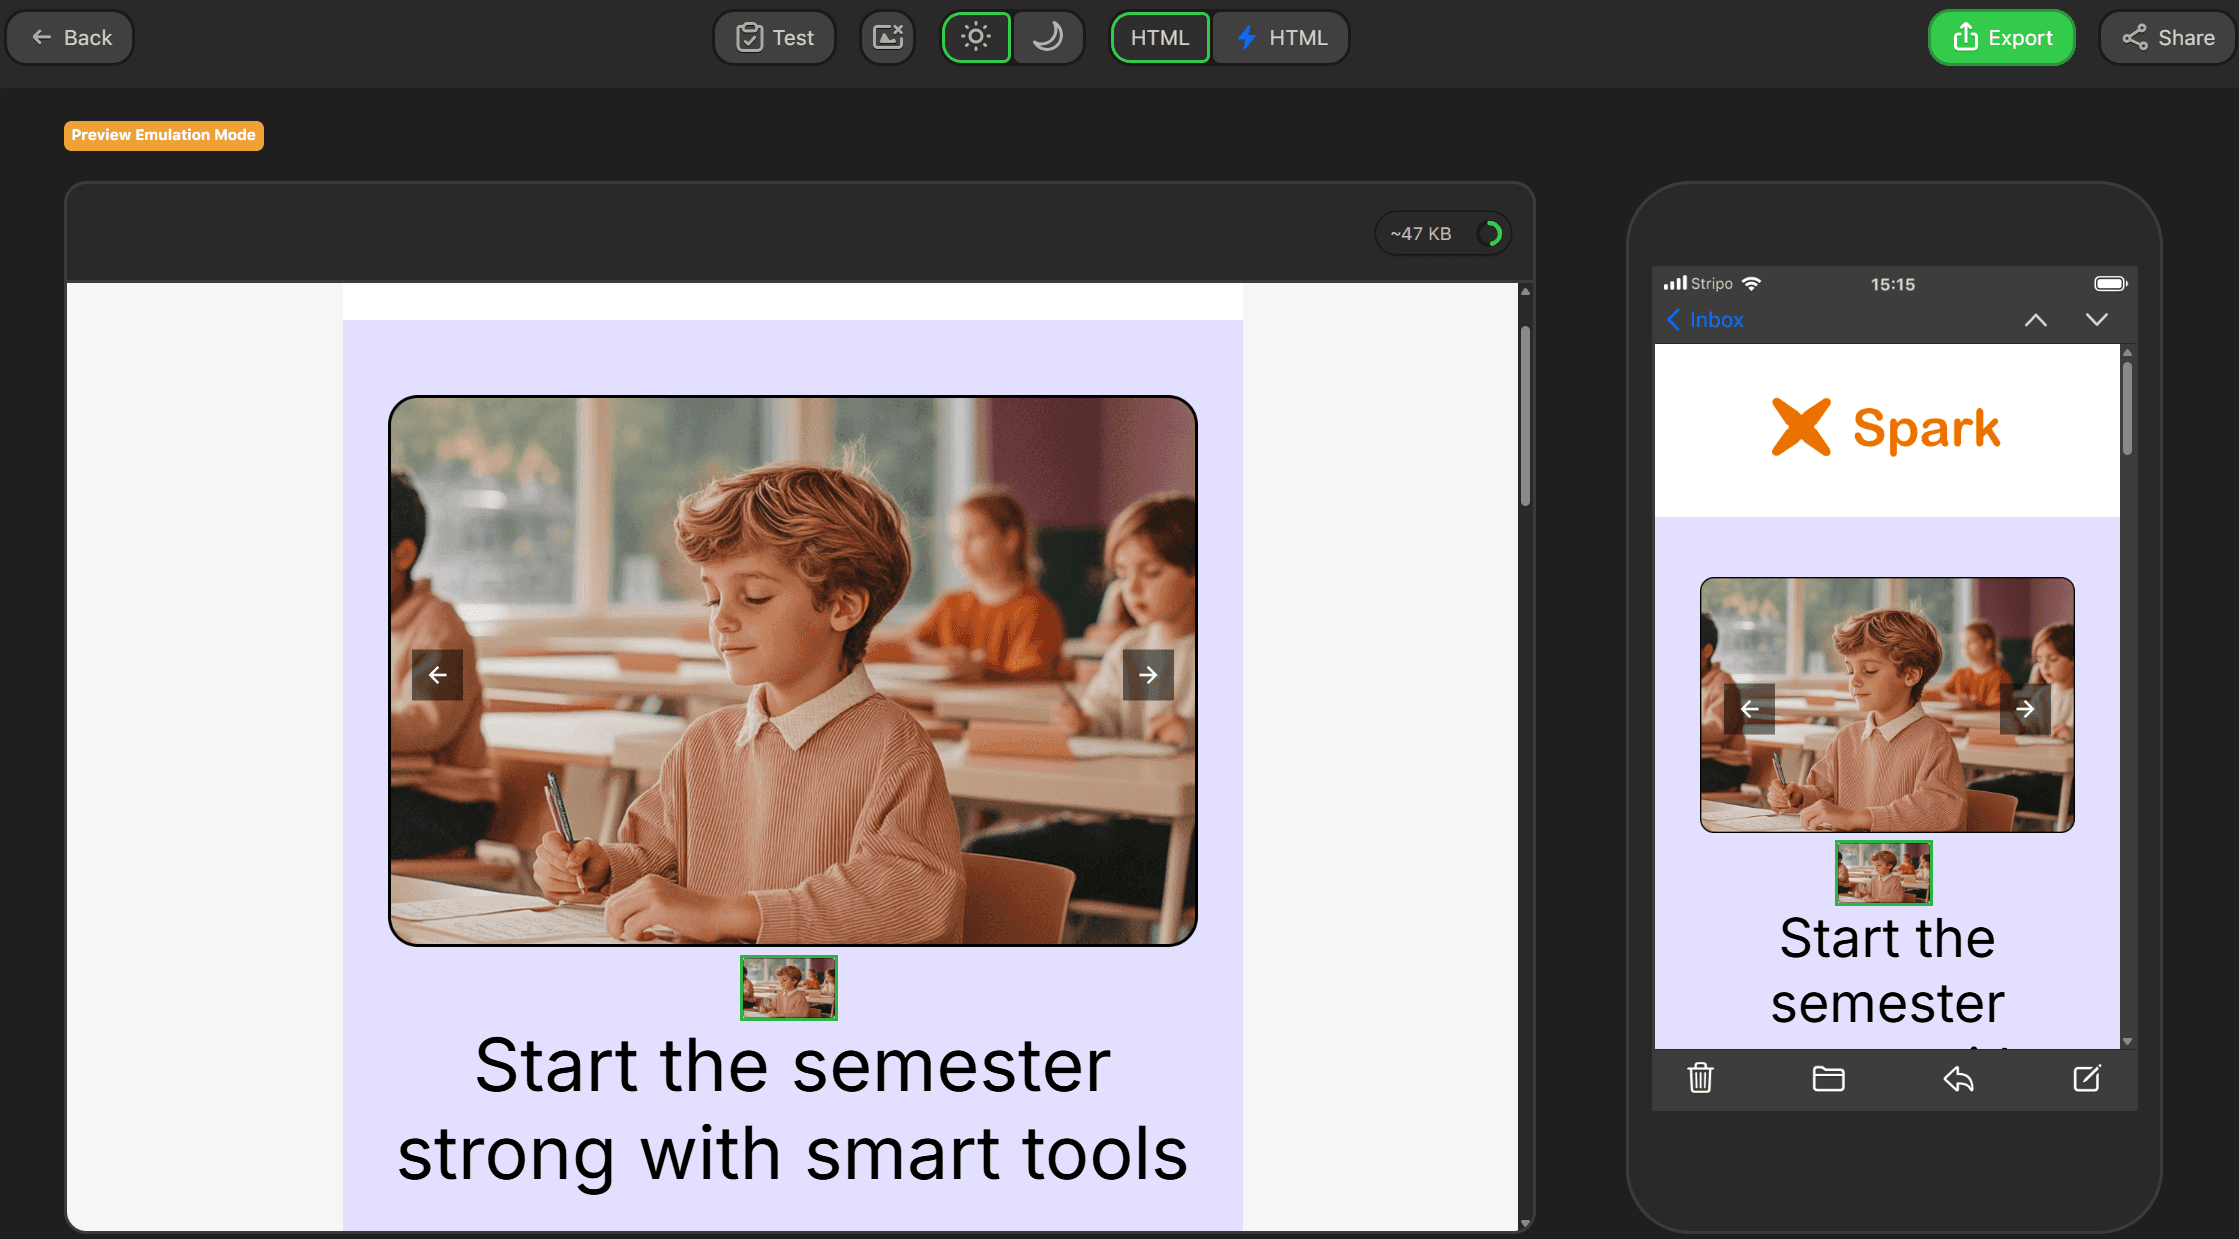Click the reply icon in phone preview
Viewport: 2239px width, 1239px height.
(1959, 1078)
